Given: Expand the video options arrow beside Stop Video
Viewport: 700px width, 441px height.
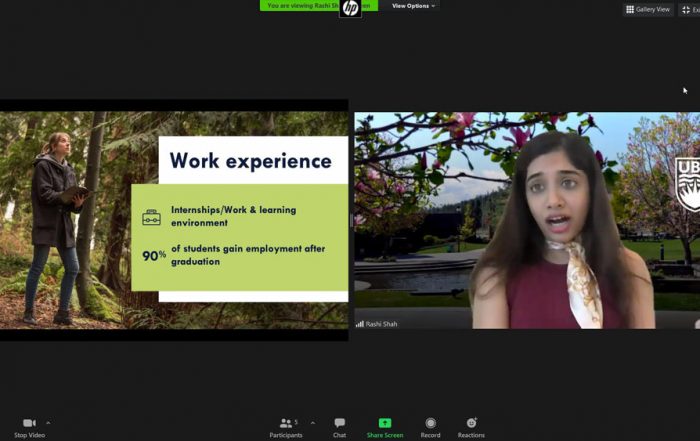Looking at the screenshot, I should pos(48,423).
